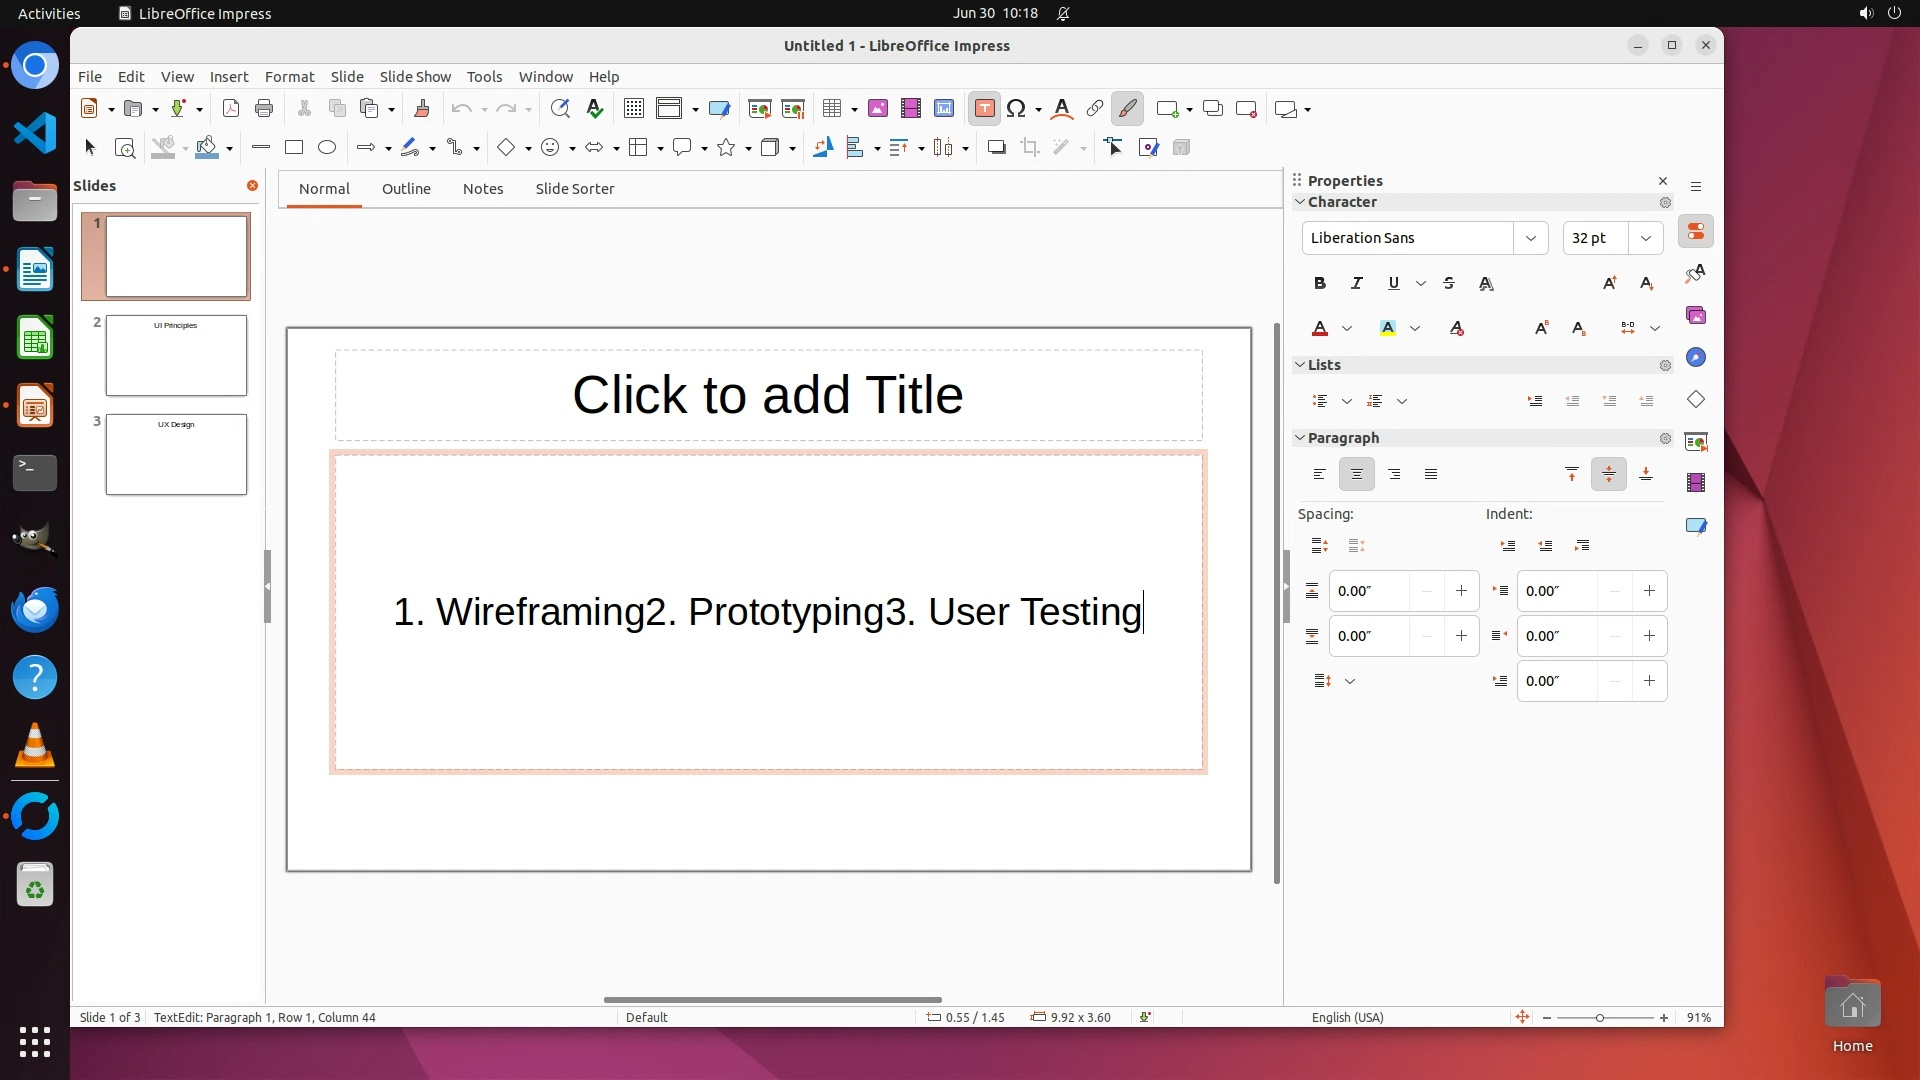
Task: Select the UX Design slide thumbnail
Action: coord(176,455)
